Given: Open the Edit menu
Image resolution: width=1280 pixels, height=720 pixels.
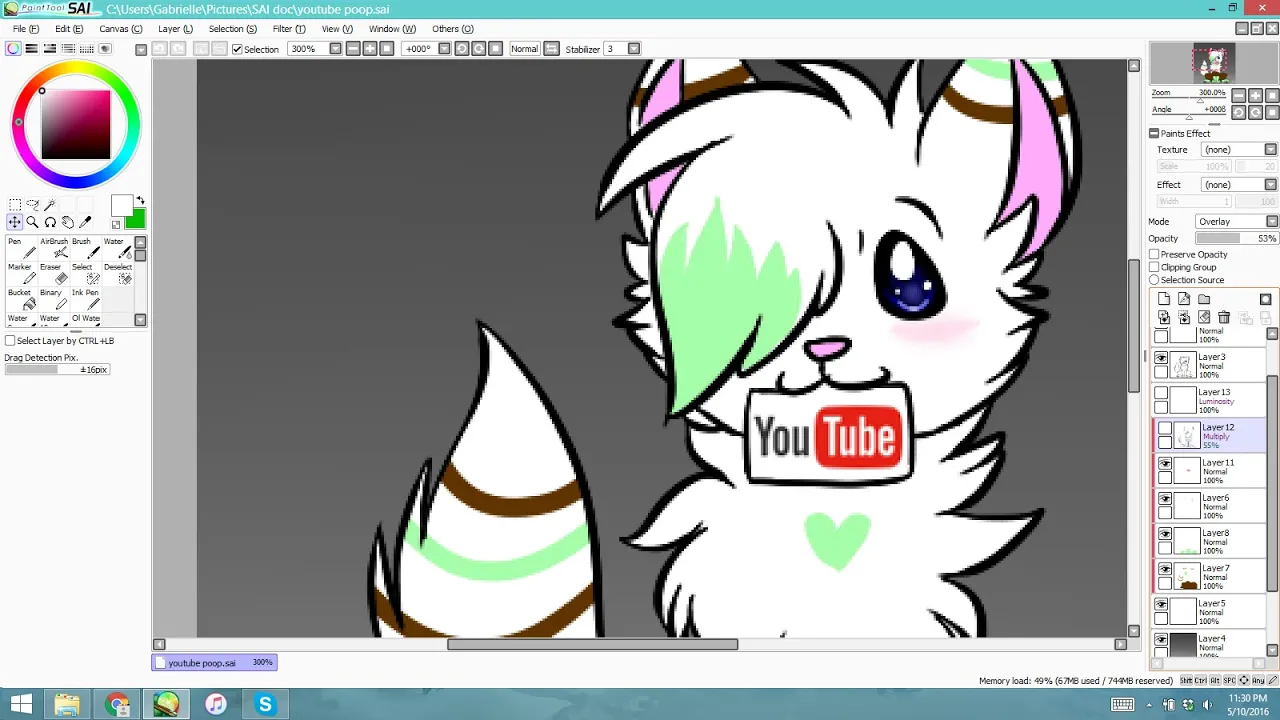Looking at the screenshot, I should 69,29.
